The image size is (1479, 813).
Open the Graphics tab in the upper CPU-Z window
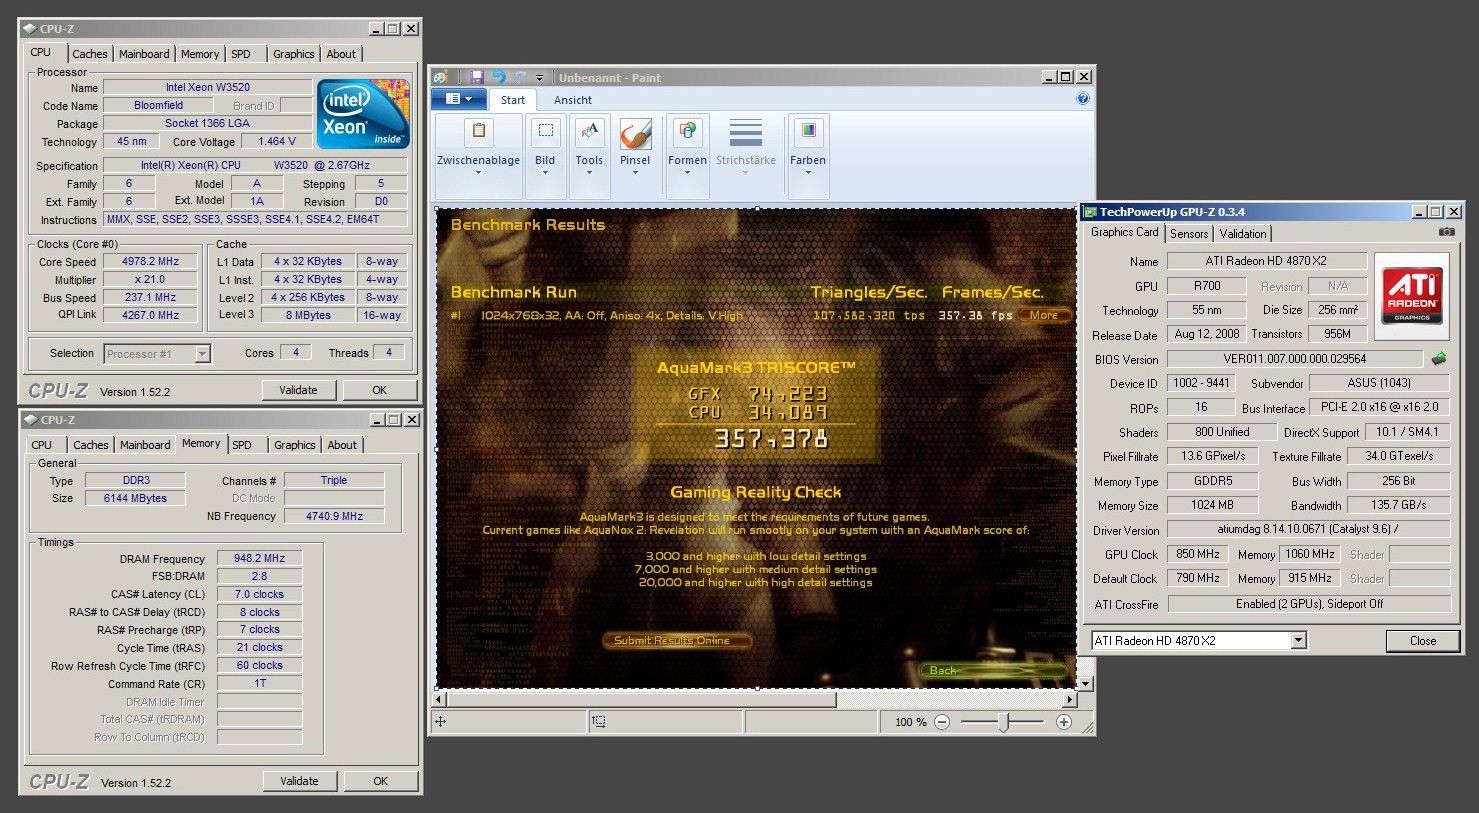[294, 54]
